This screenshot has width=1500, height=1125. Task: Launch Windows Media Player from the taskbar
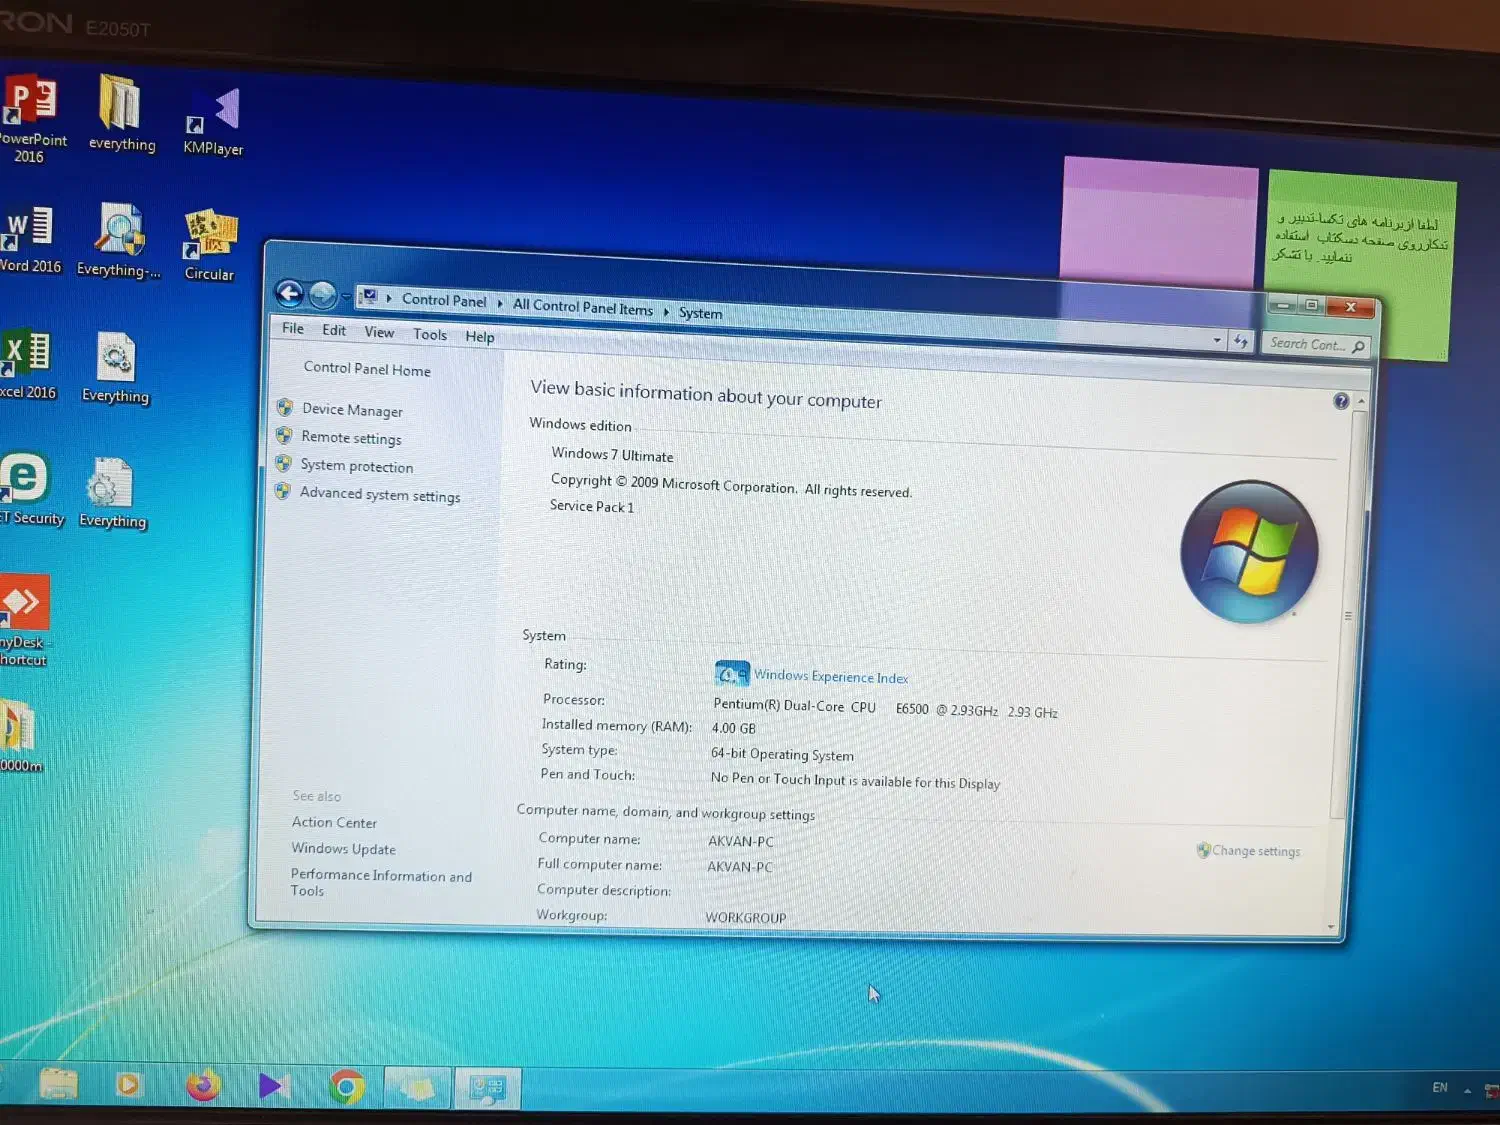coord(129,1085)
